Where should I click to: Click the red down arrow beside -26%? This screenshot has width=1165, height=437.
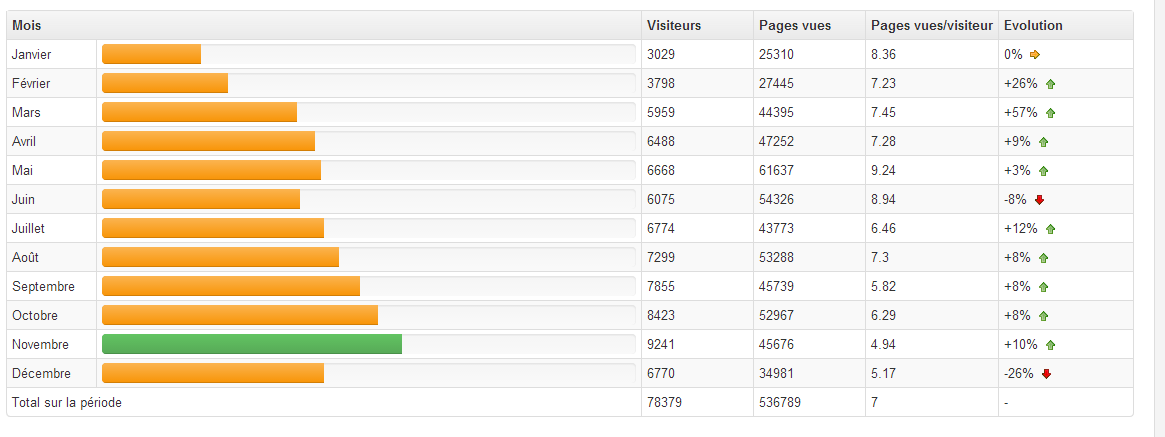[1046, 374]
